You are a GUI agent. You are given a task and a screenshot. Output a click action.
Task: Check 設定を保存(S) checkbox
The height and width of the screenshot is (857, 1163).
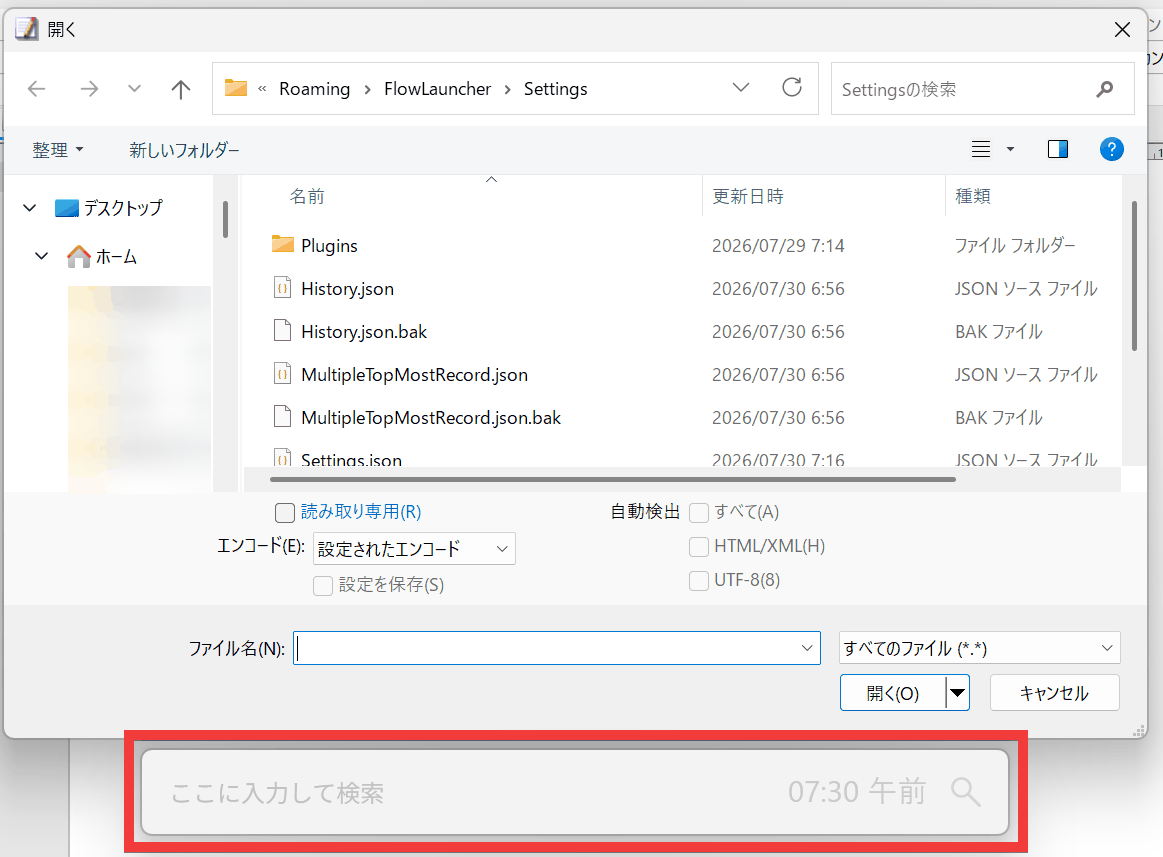tap(323, 585)
